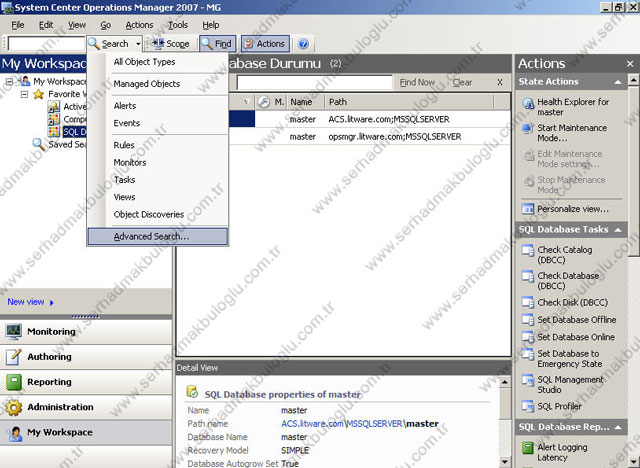Image resolution: width=640 pixels, height=468 pixels.
Task: Run Check Database (DBCC) task
Action: coord(560,281)
